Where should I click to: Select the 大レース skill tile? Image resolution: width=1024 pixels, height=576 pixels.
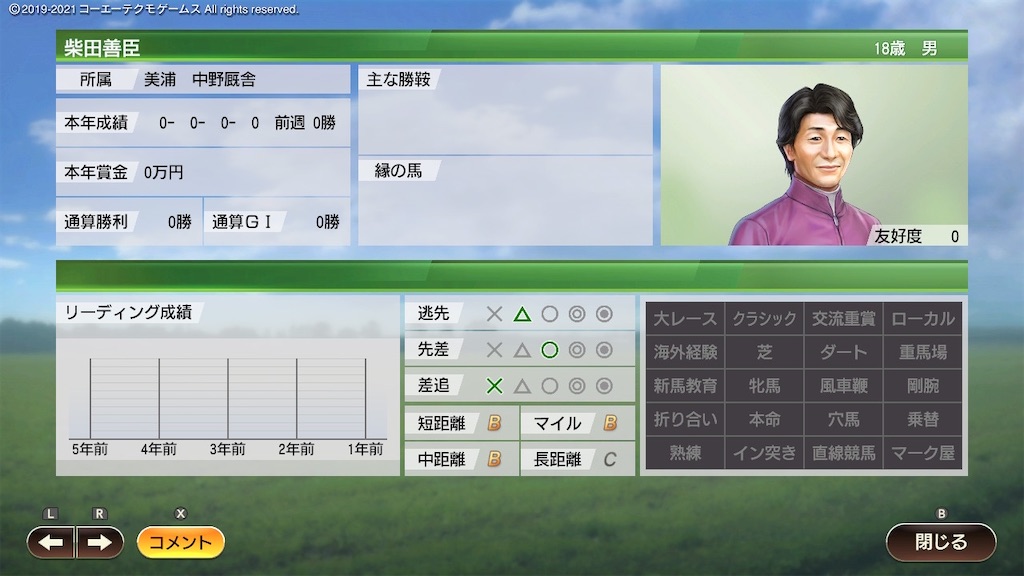point(685,319)
